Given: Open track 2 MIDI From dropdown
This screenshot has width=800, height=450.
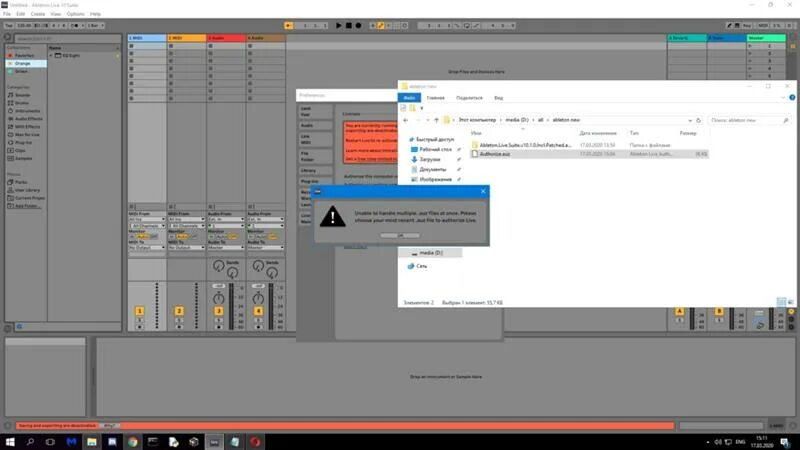Looking at the screenshot, I should (187, 219).
